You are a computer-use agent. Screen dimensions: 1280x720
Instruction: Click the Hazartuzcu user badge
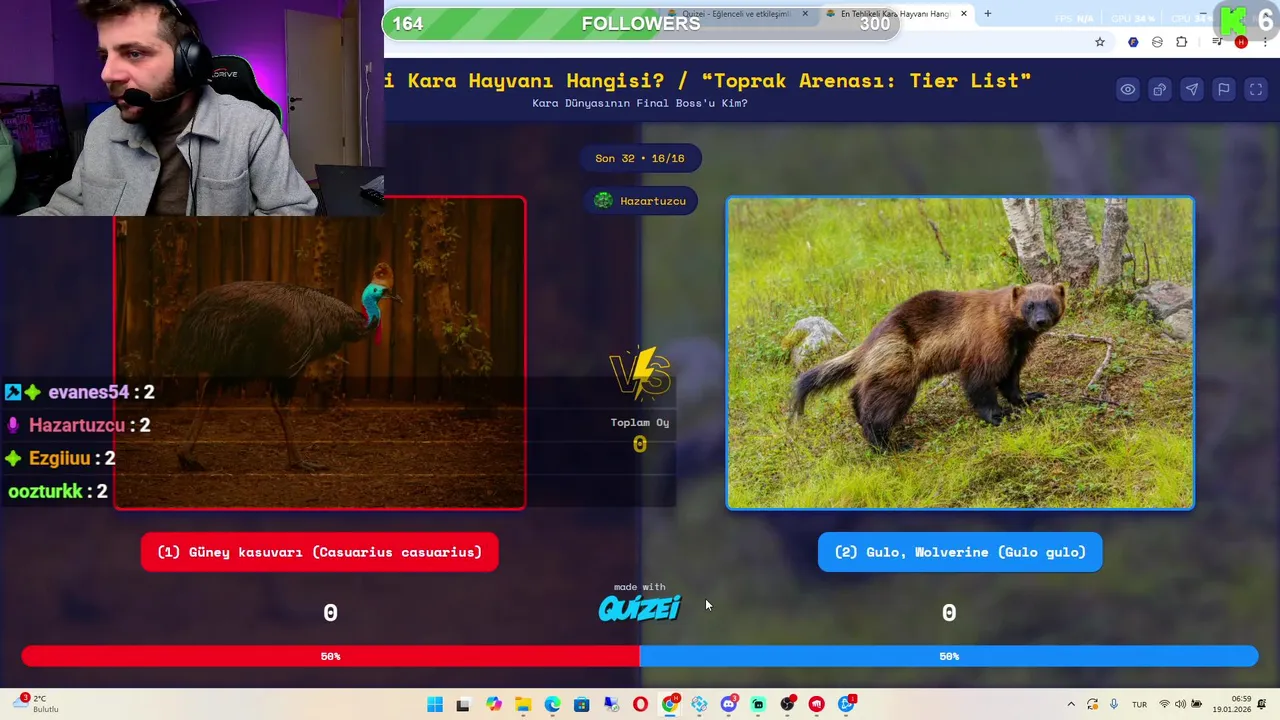pyautogui.click(x=641, y=201)
